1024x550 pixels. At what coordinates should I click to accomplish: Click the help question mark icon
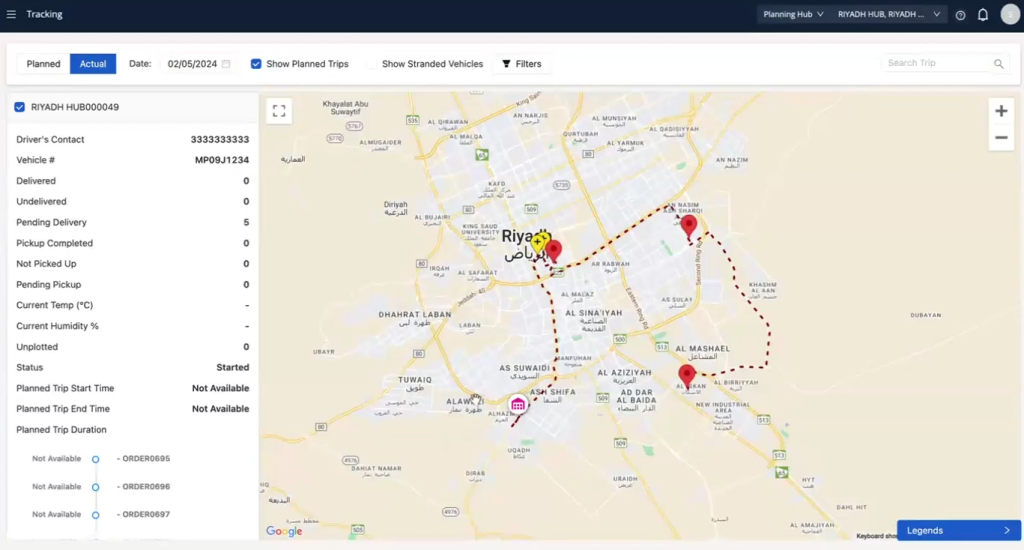[960, 15]
